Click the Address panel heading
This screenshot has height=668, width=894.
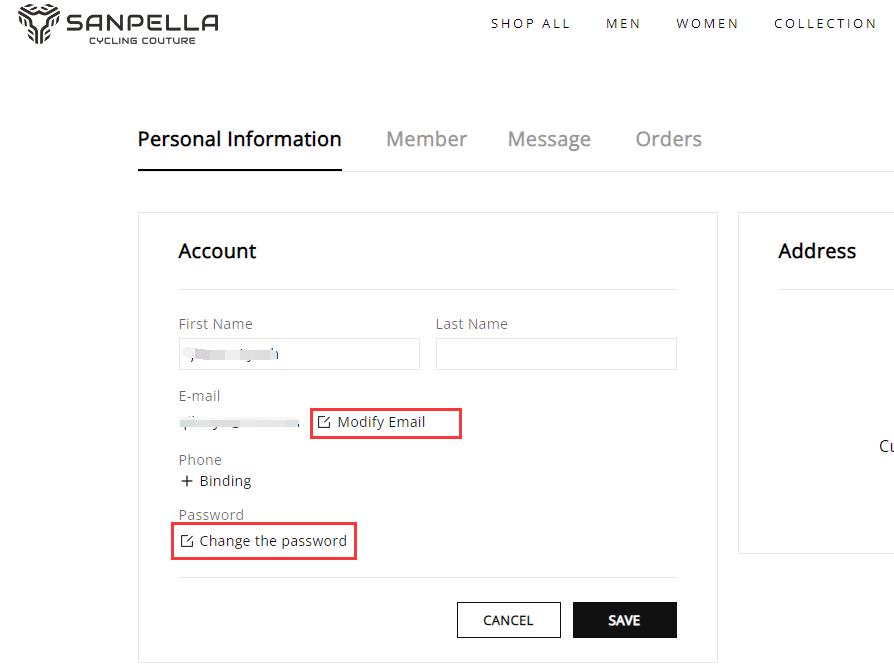tap(817, 251)
